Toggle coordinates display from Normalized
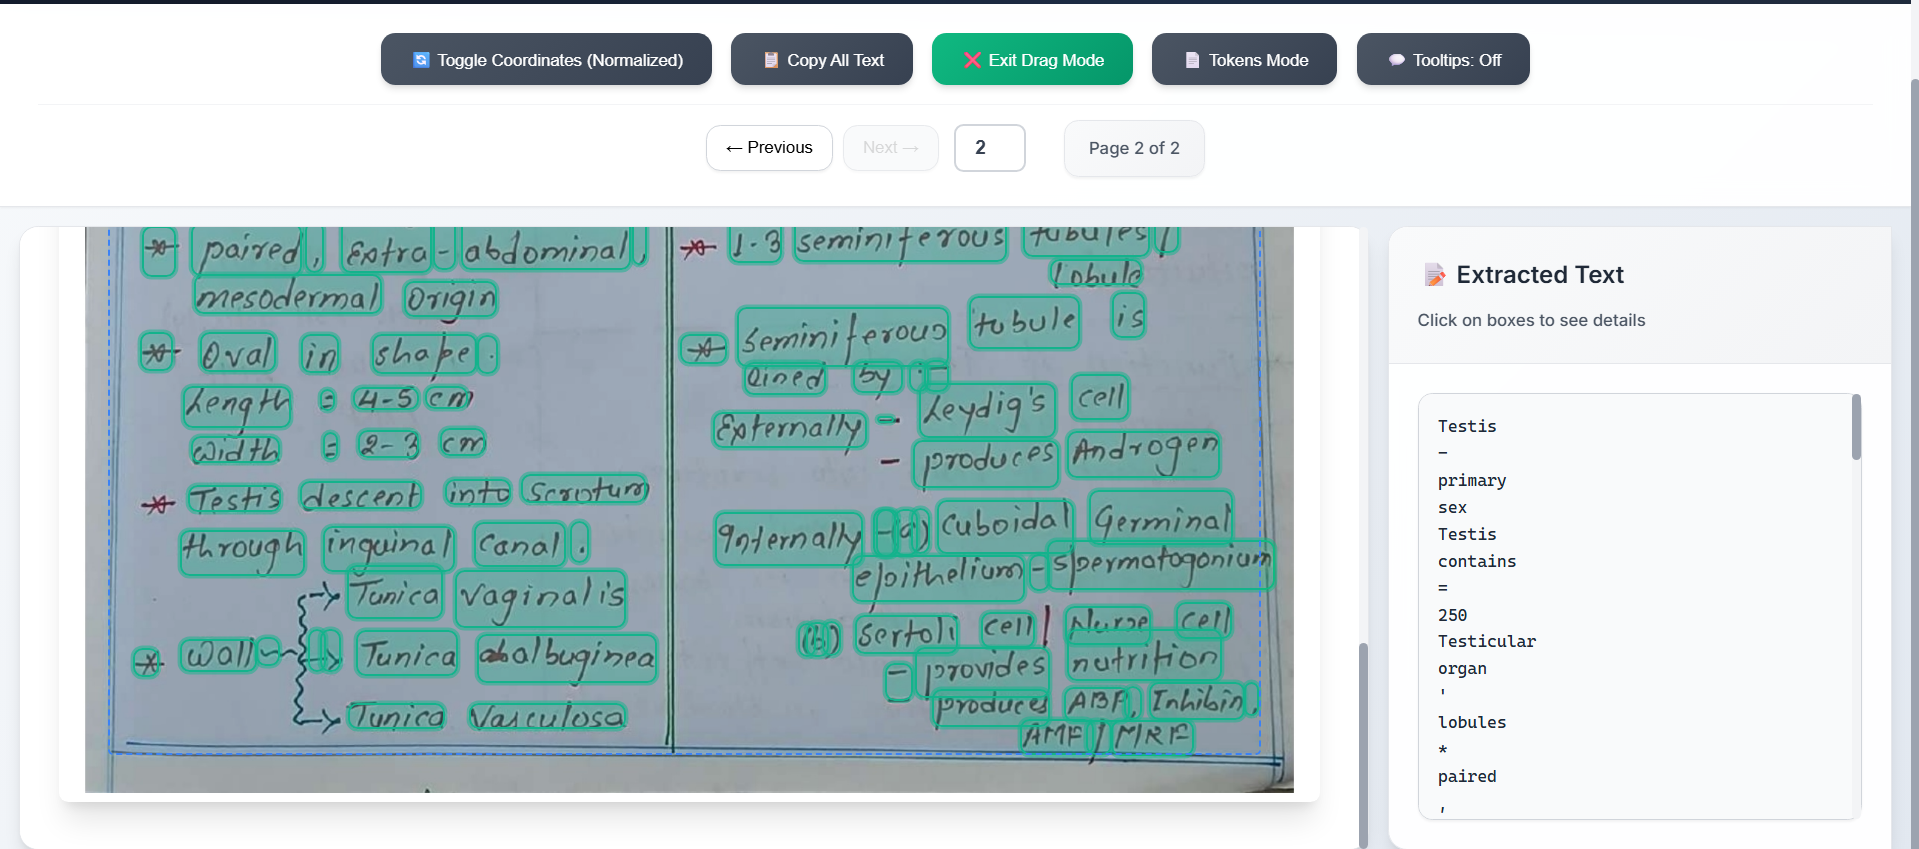Image resolution: width=1919 pixels, height=849 pixels. 546,60
